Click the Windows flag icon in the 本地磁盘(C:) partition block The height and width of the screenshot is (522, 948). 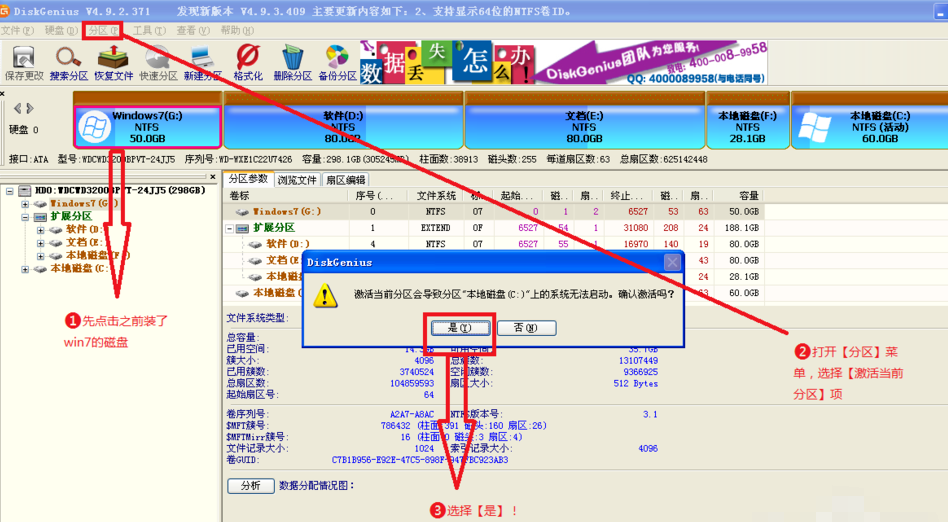coord(814,127)
